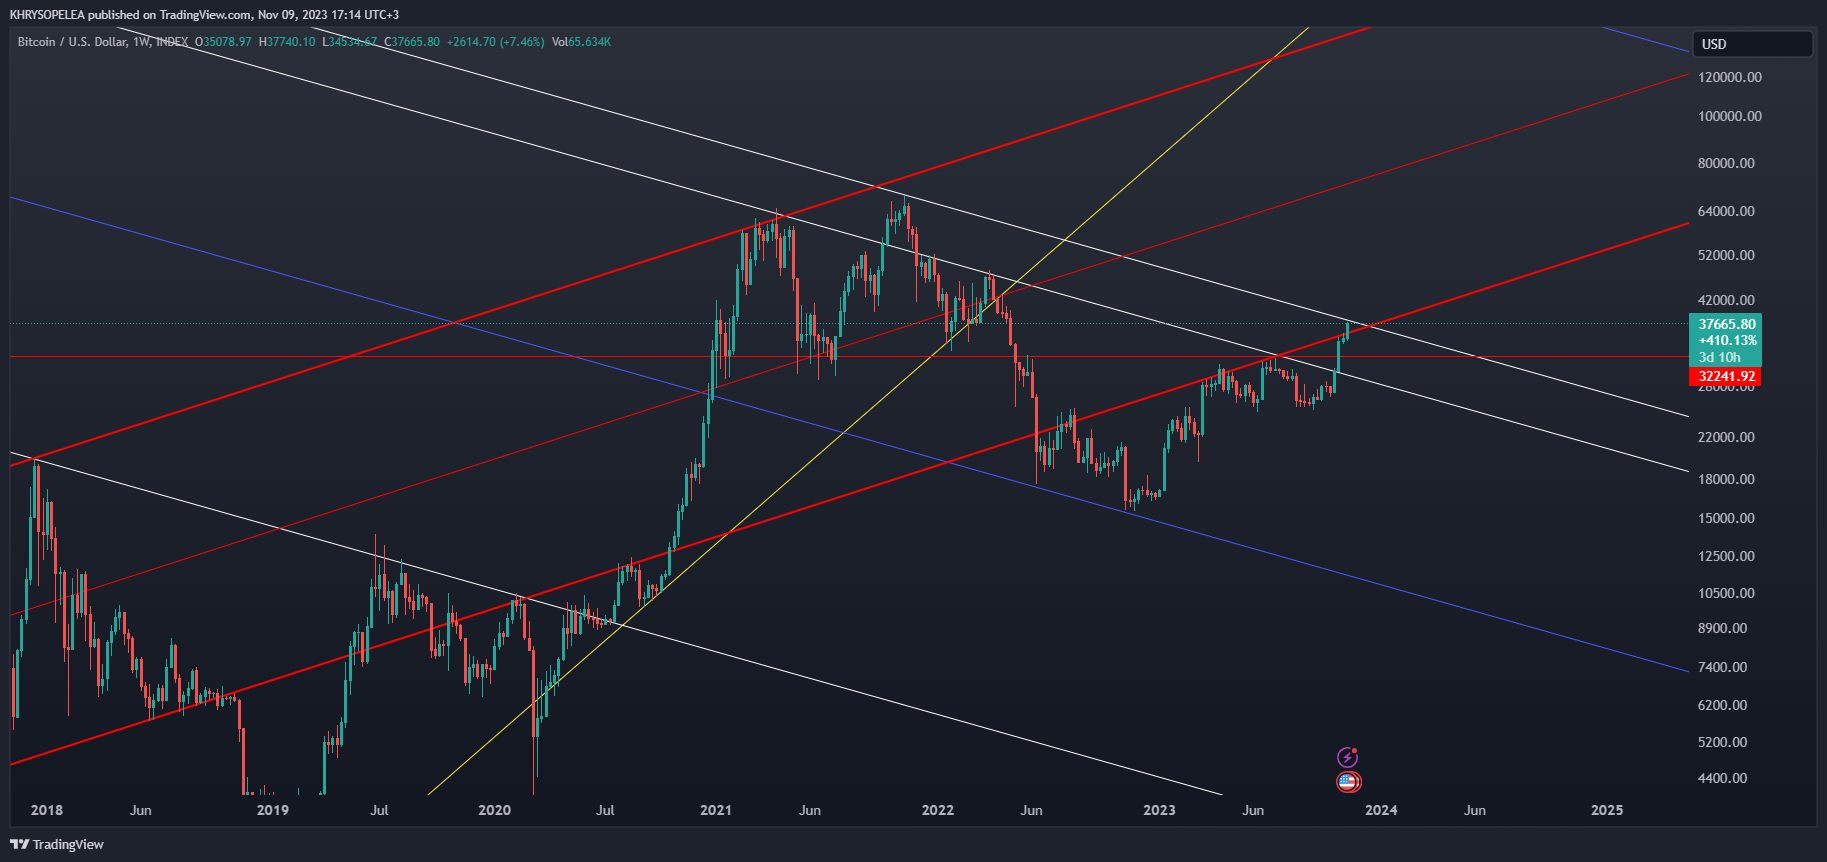The width and height of the screenshot is (1827, 862).
Task: Click the 3d 10h countdown label
Action: tap(1720, 357)
